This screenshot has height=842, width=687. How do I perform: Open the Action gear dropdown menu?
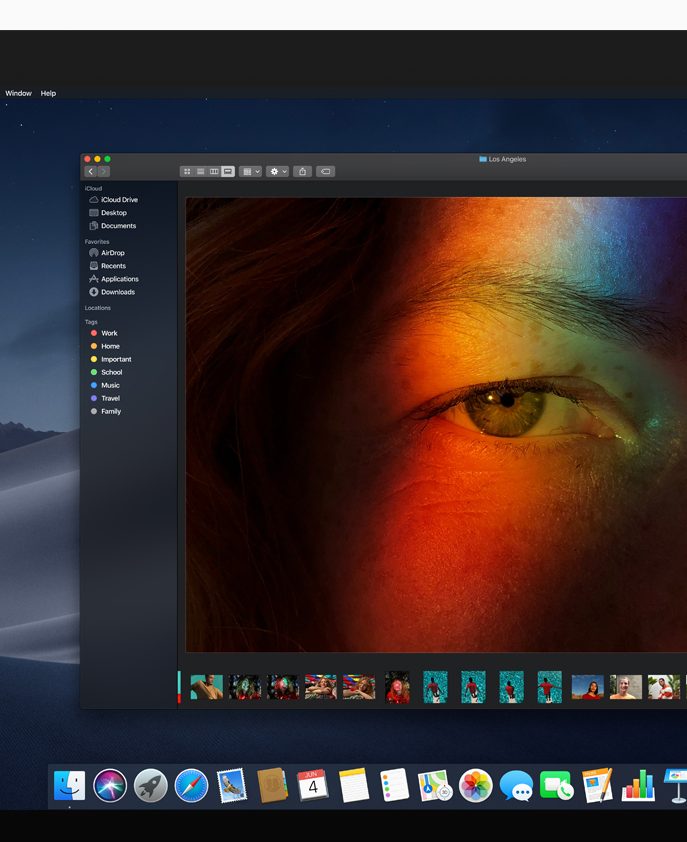277,172
